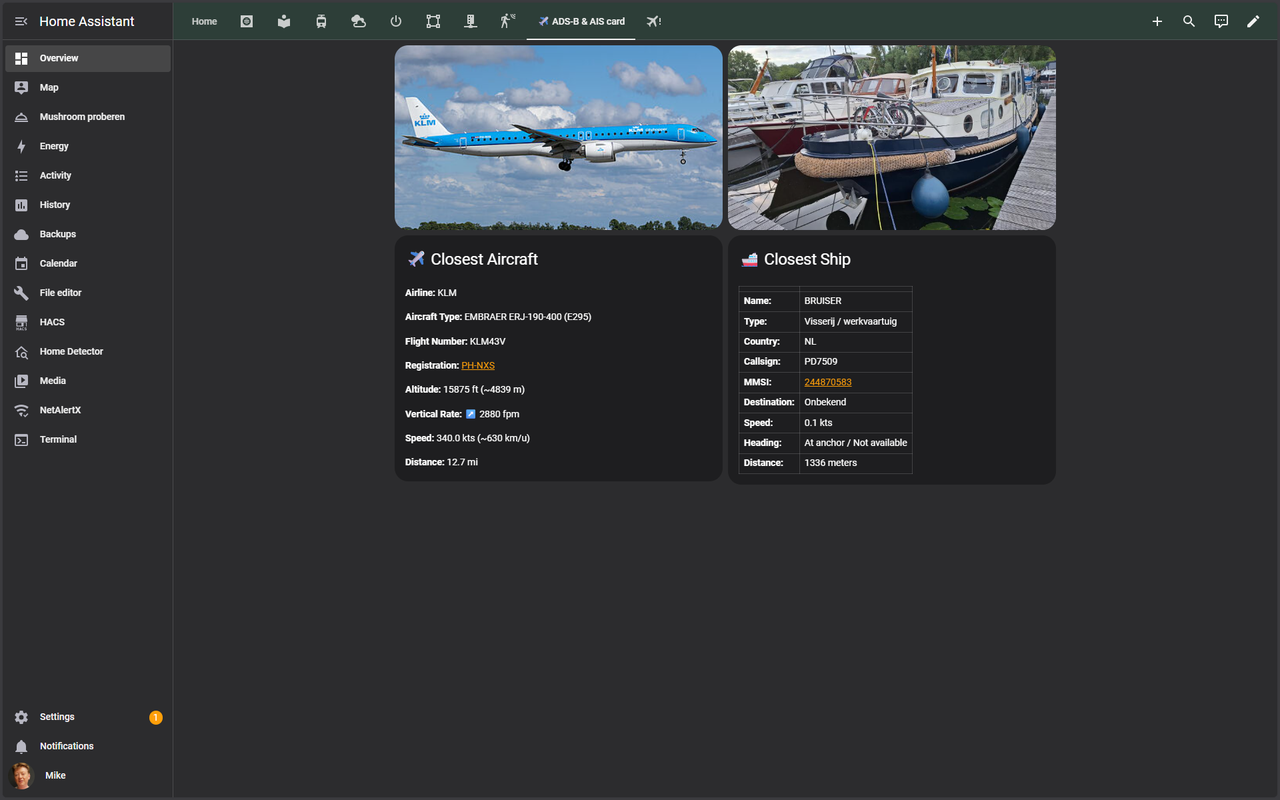Open the washing machine dashboard tab
Viewport: 1280px width, 800px height.
click(x=247, y=21)
